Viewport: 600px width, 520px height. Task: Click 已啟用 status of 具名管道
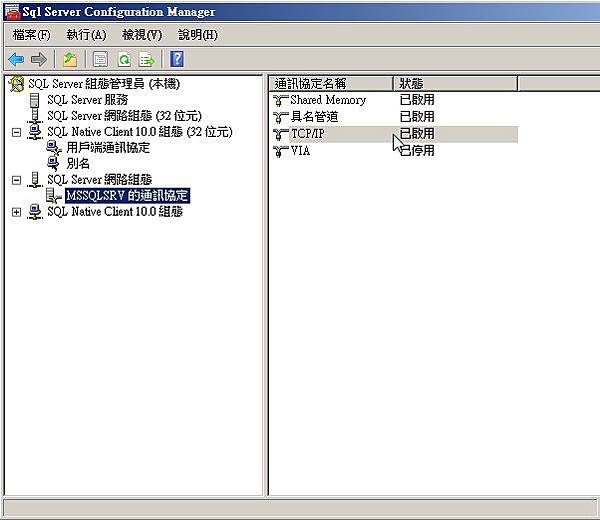[x=417, y=117]
